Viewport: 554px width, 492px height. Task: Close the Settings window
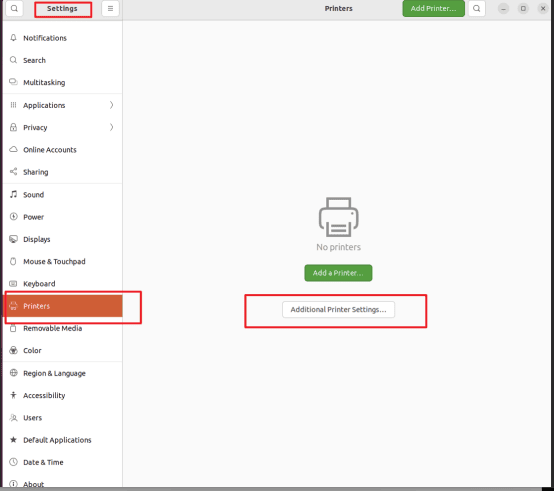(543, 8)
